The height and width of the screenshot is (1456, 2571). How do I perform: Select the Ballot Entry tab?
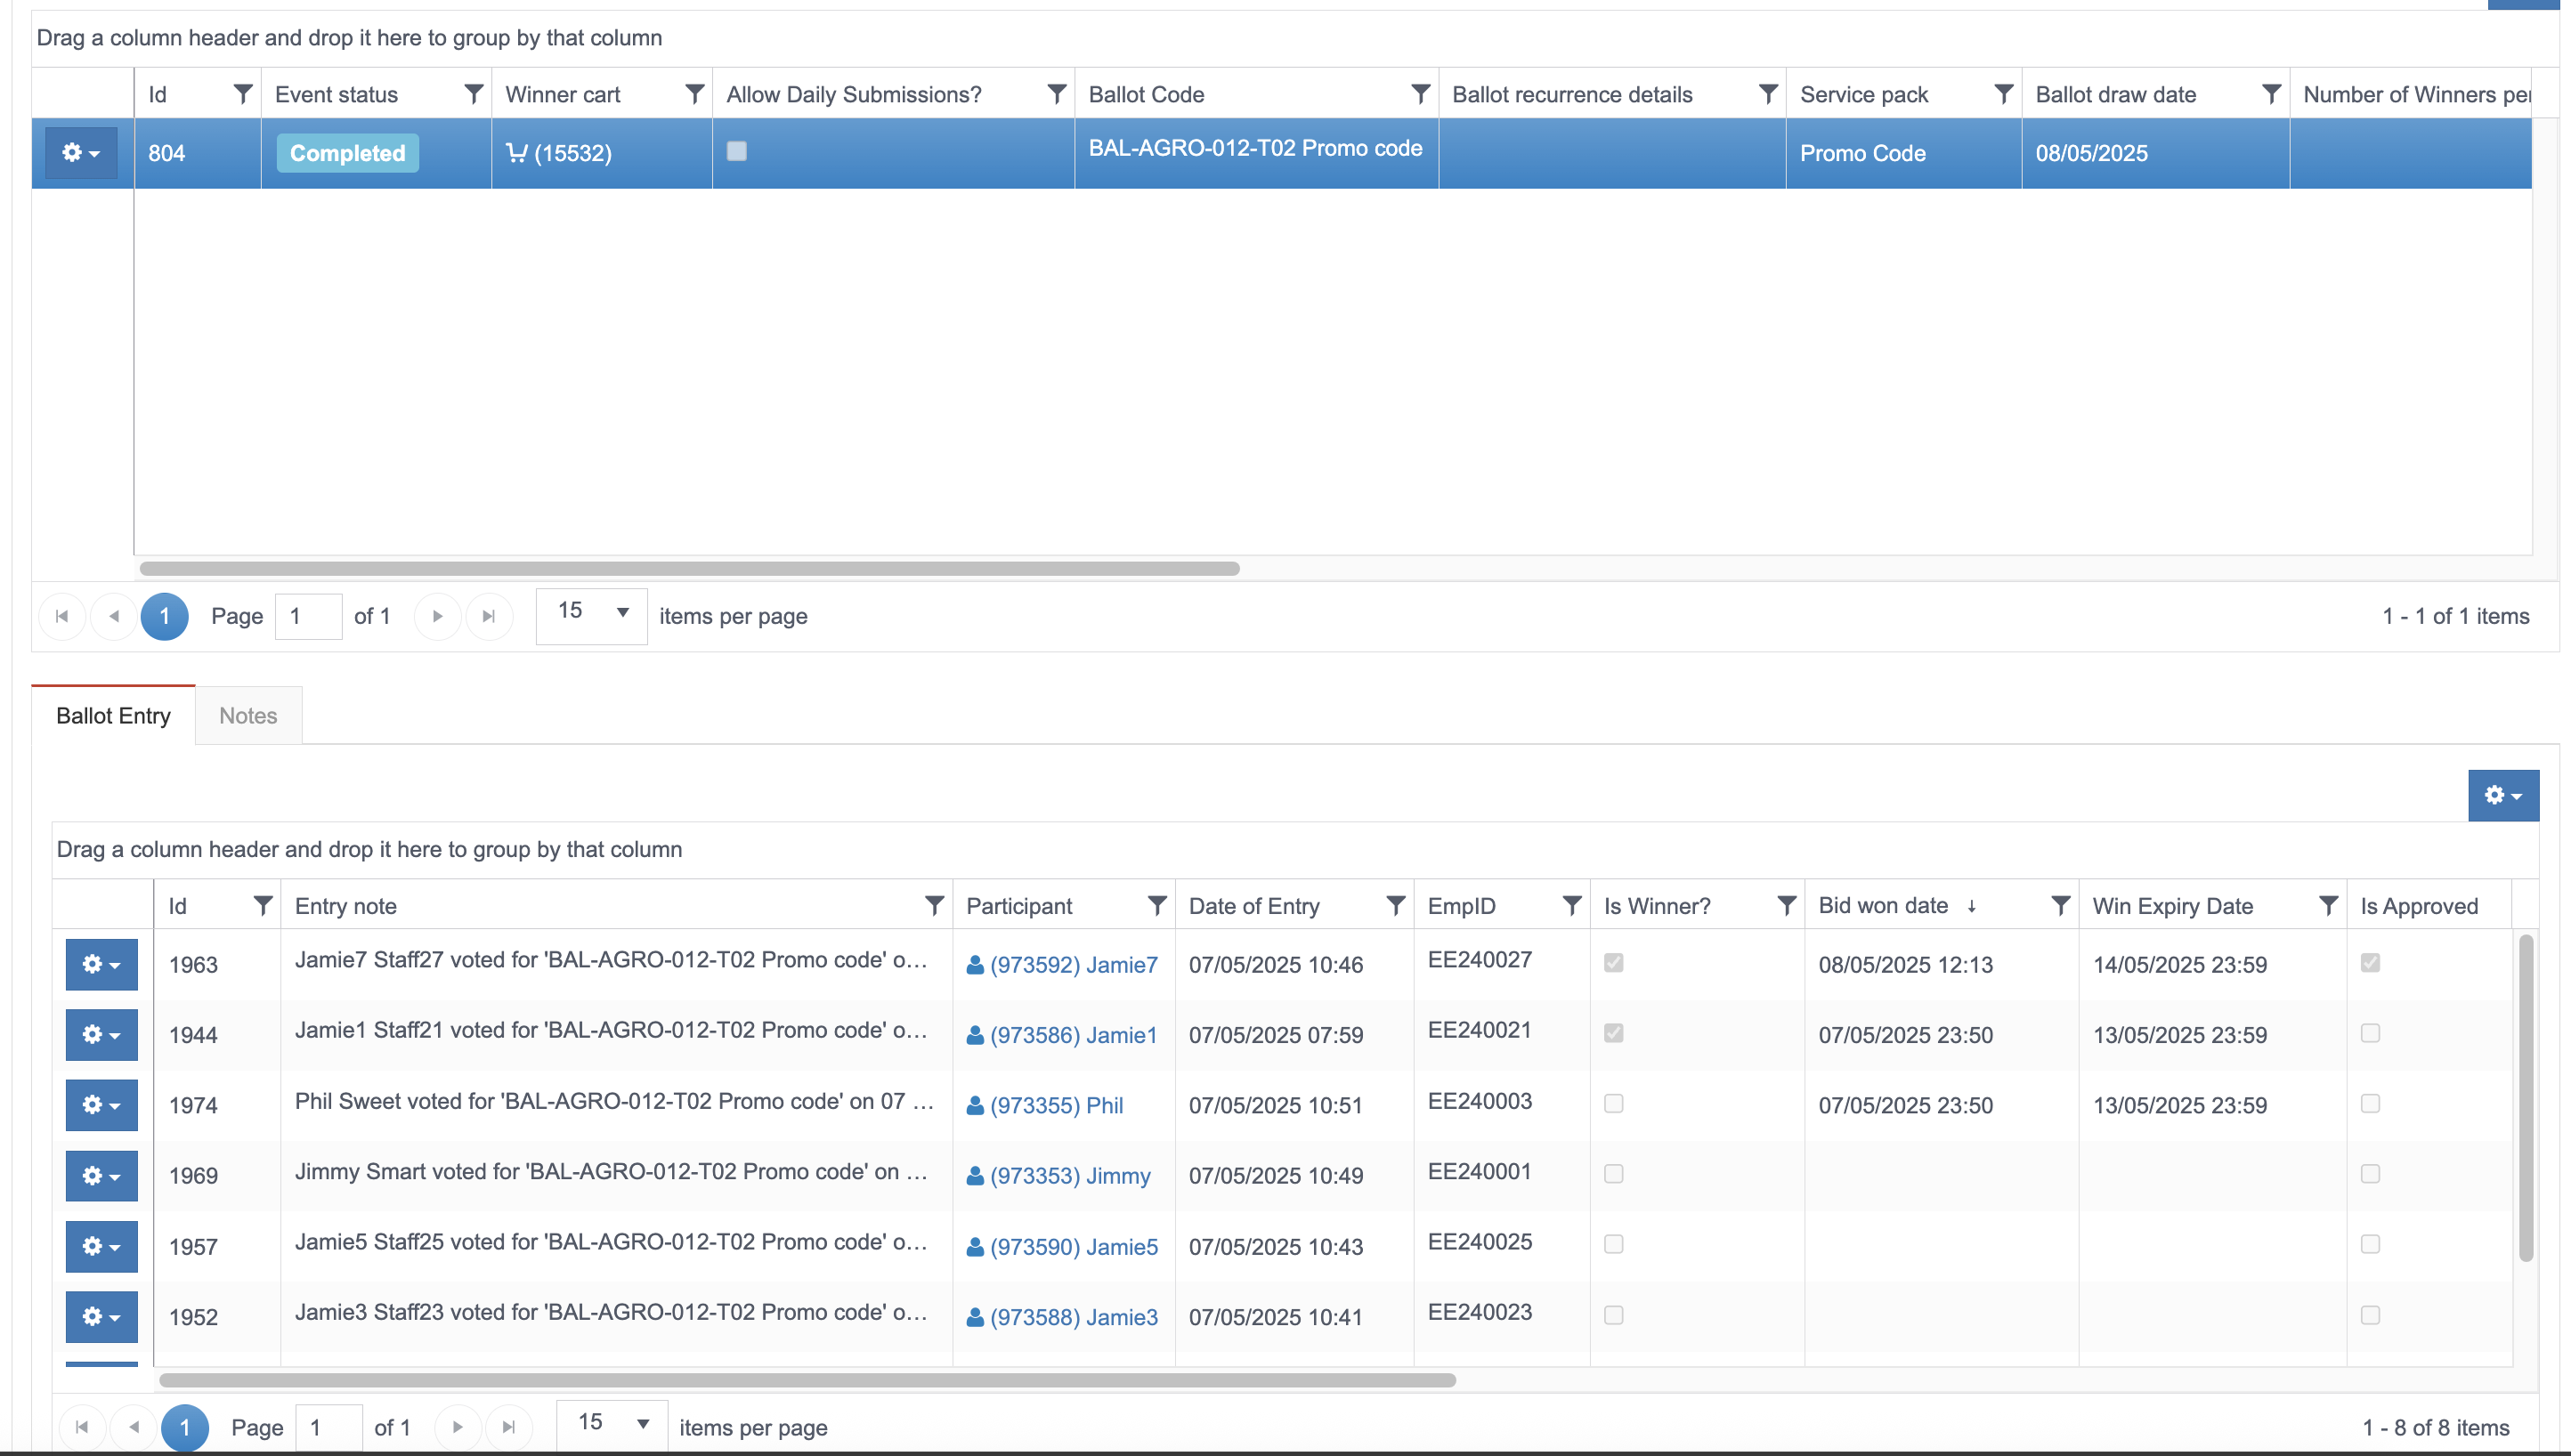(113, 716)
